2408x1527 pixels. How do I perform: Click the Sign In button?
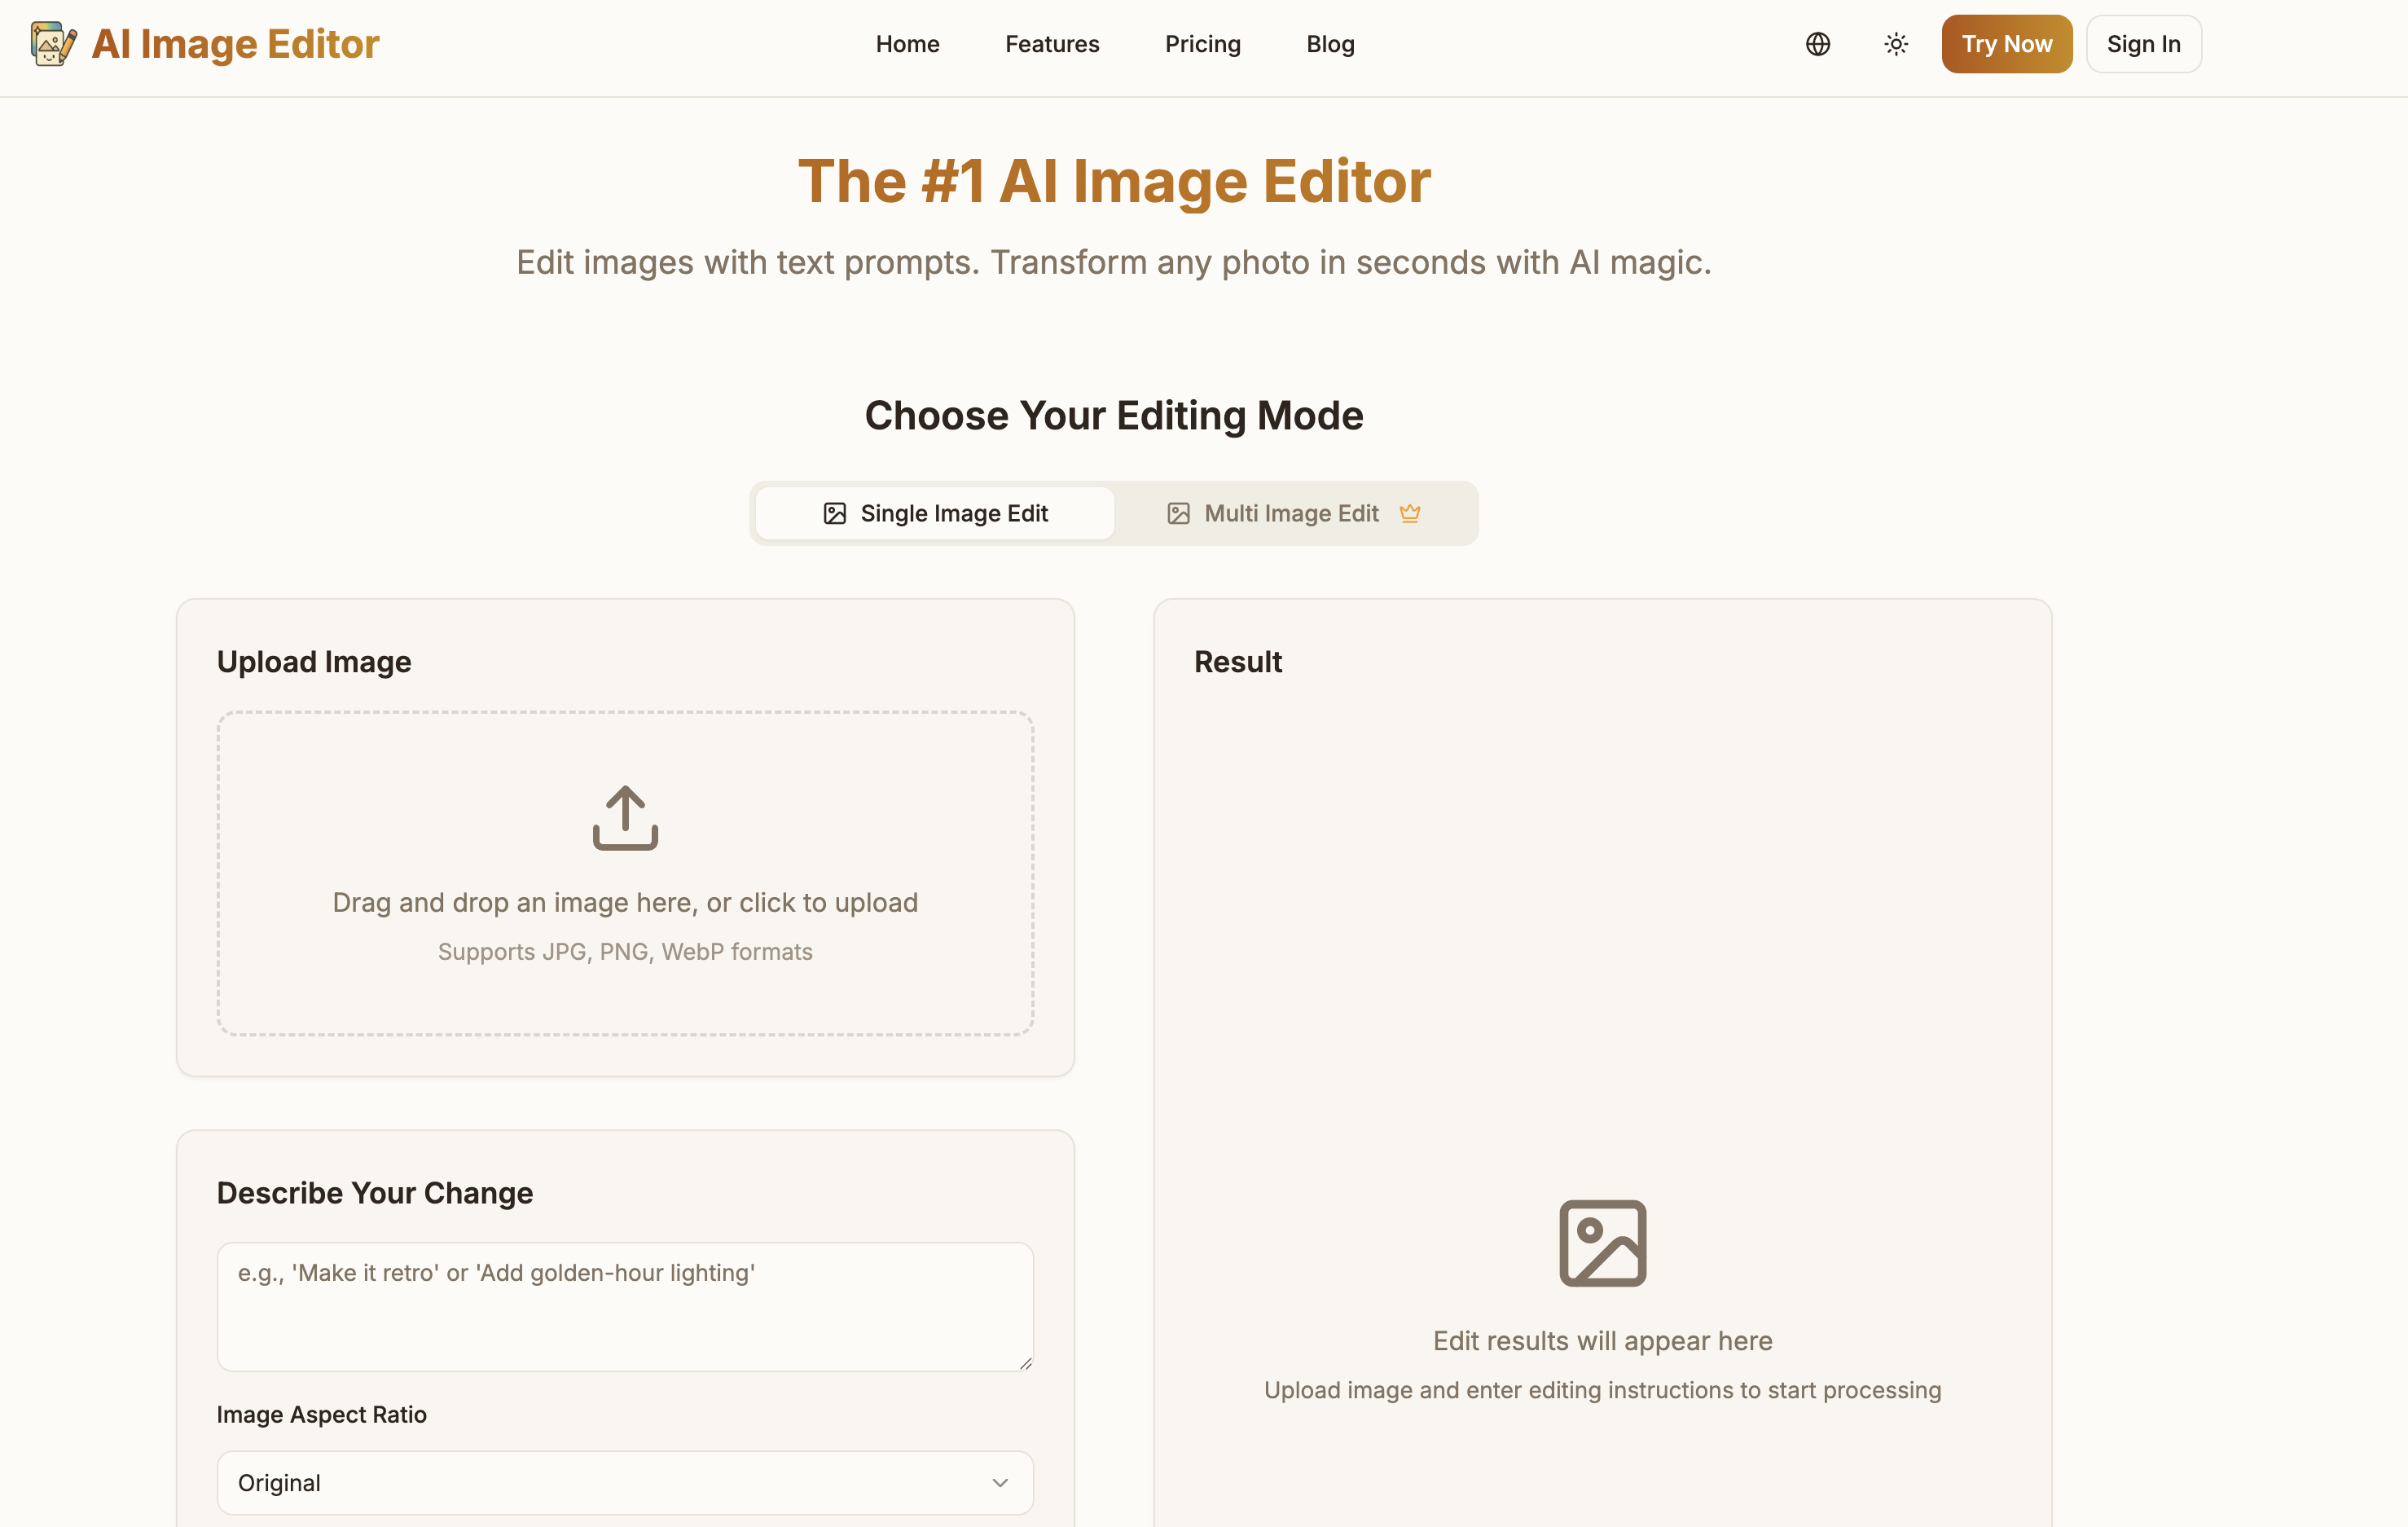pyautogui.click(x=2143, y=43)
